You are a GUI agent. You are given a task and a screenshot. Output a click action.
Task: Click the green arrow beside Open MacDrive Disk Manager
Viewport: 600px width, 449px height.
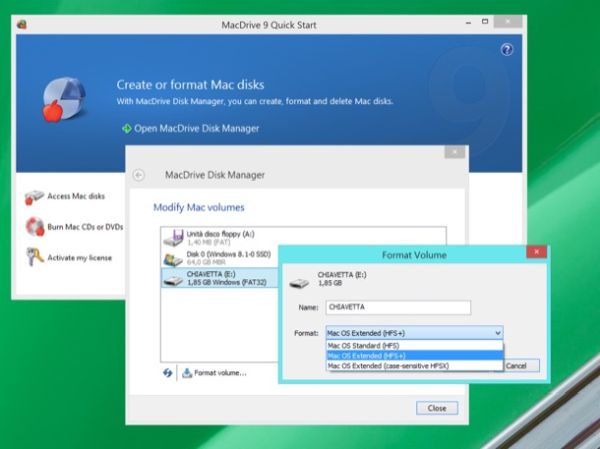[127, 129]
